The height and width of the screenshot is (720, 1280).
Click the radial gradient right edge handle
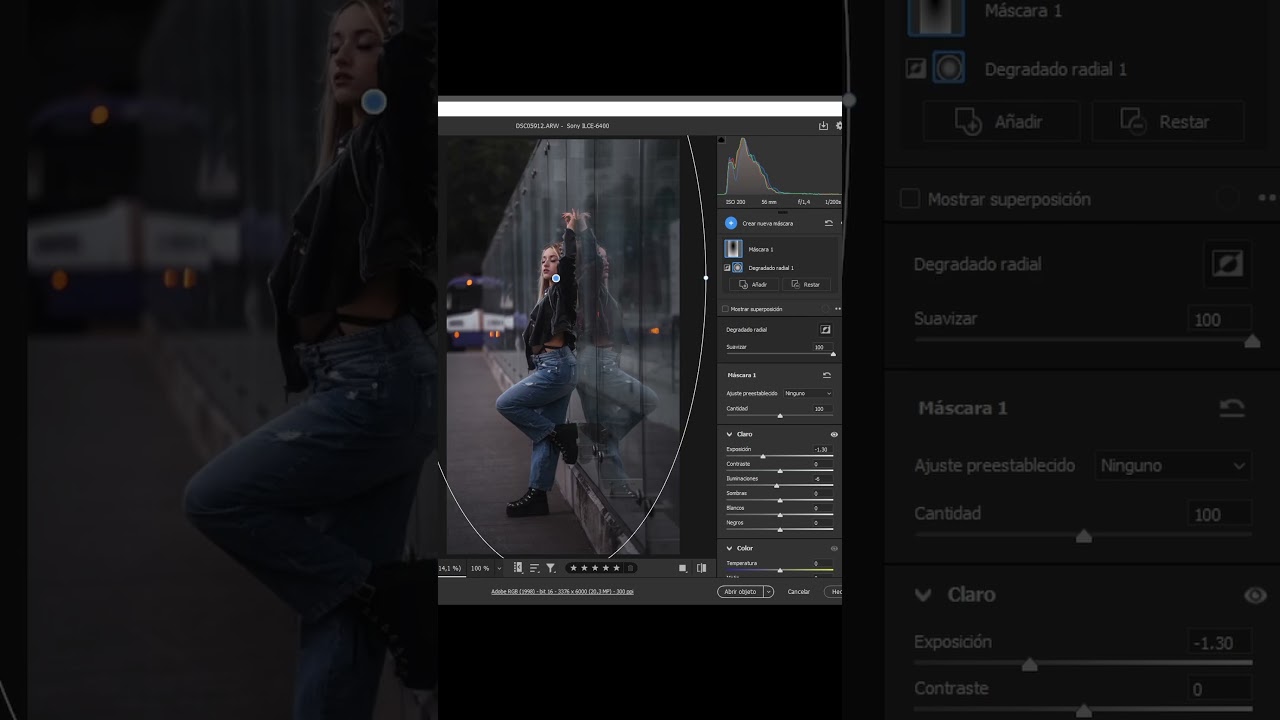coord(706,278)
